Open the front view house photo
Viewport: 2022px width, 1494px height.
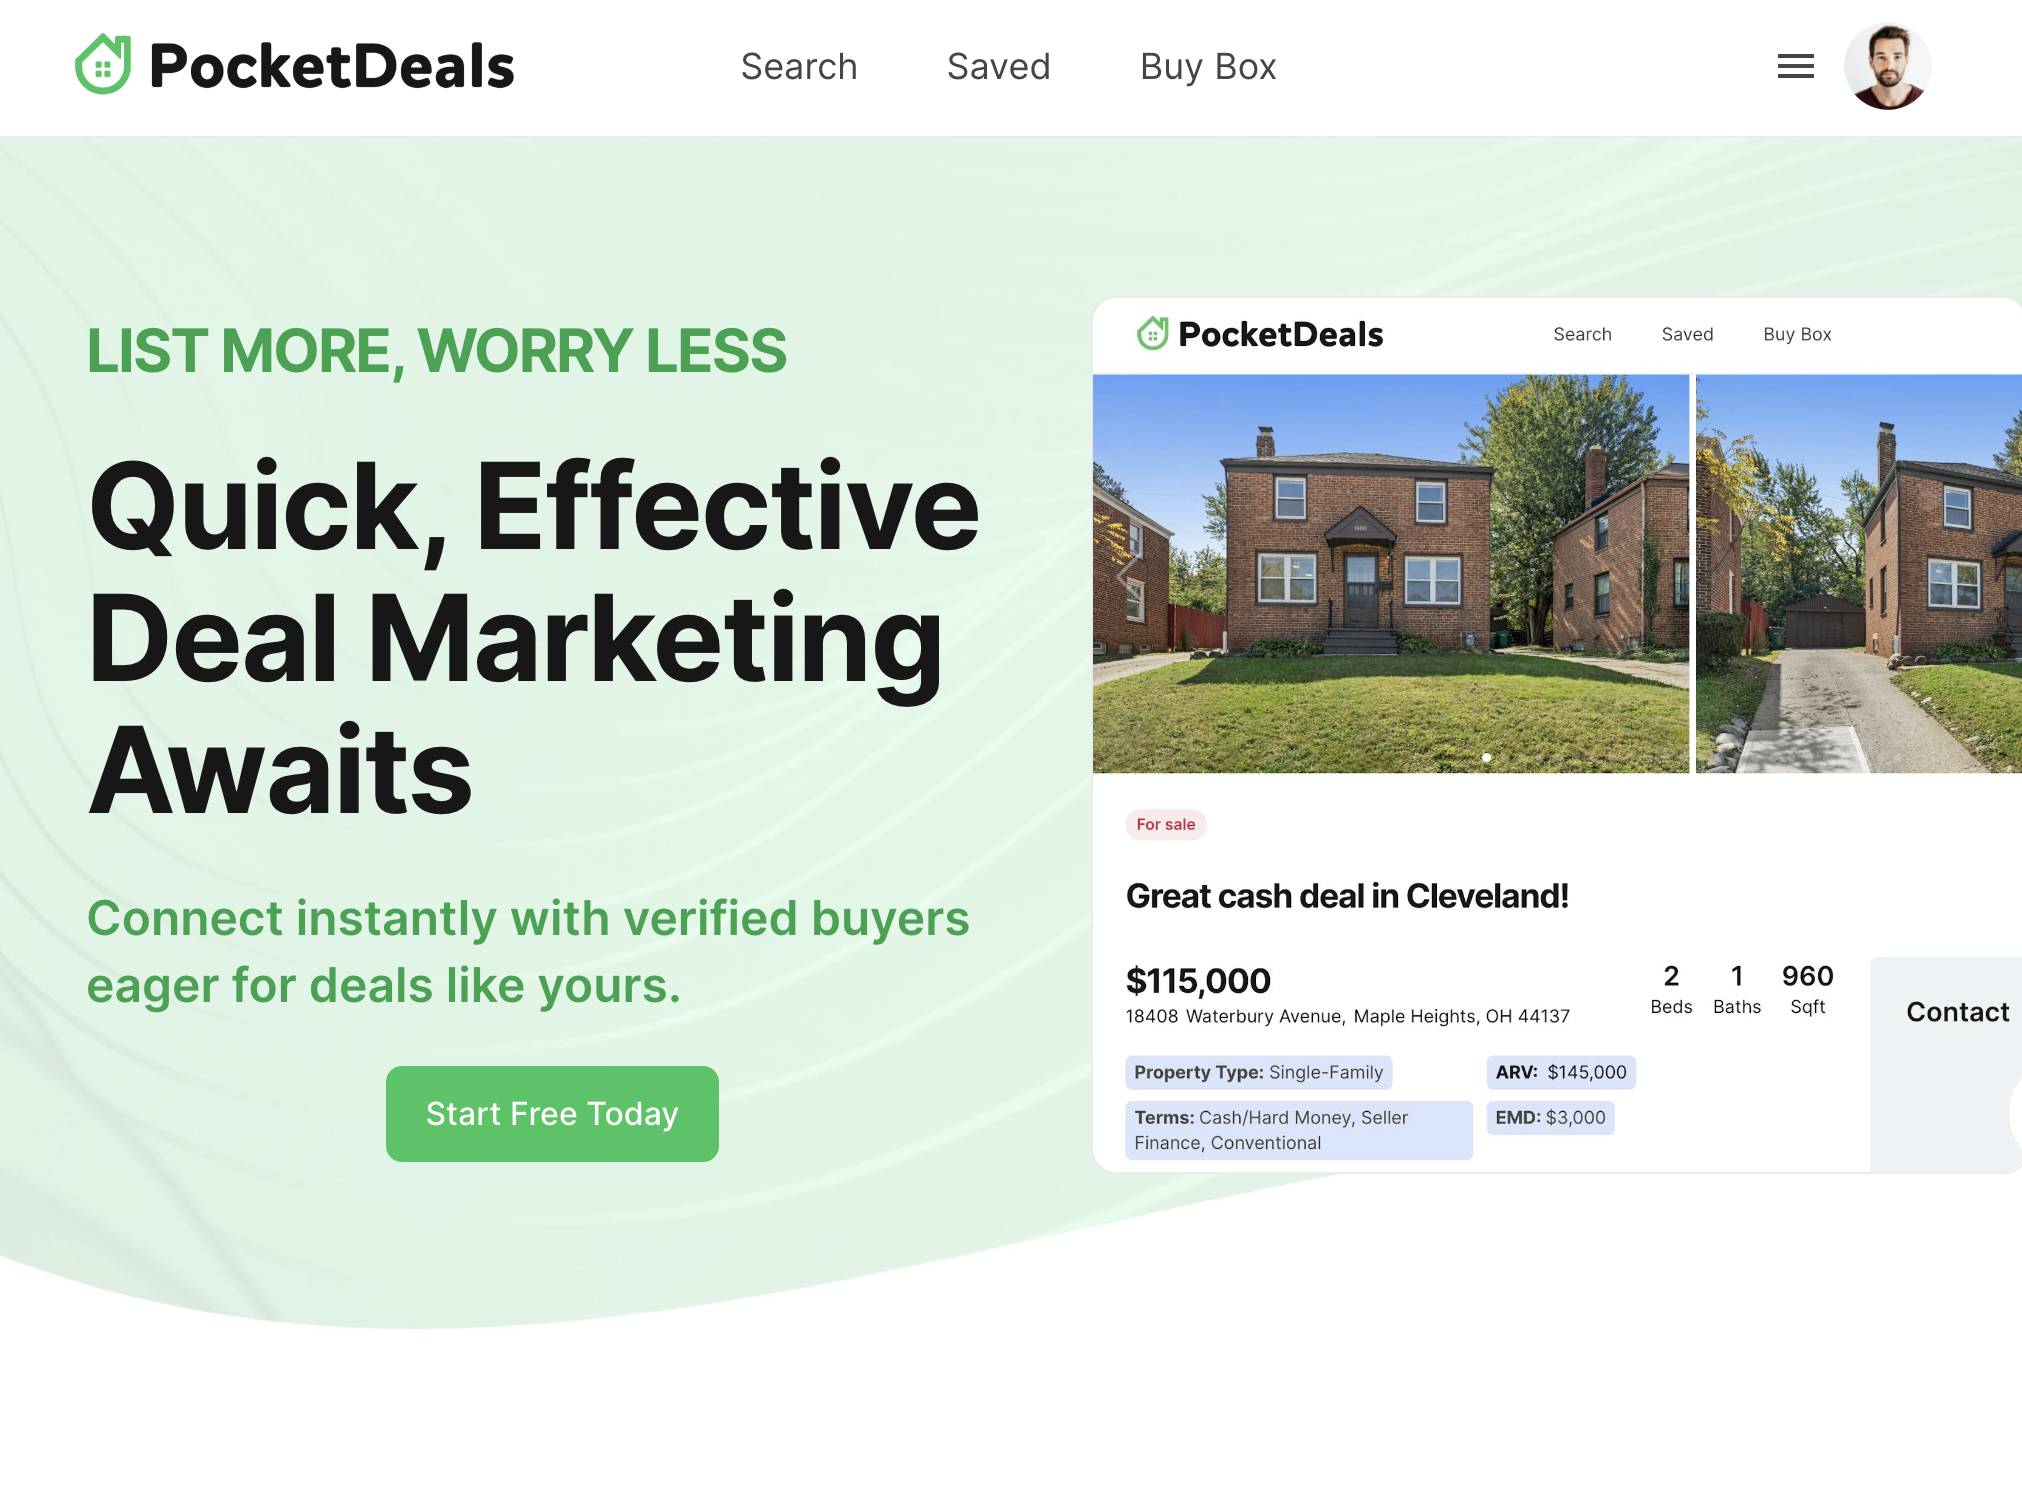(x=1390, y=573)
